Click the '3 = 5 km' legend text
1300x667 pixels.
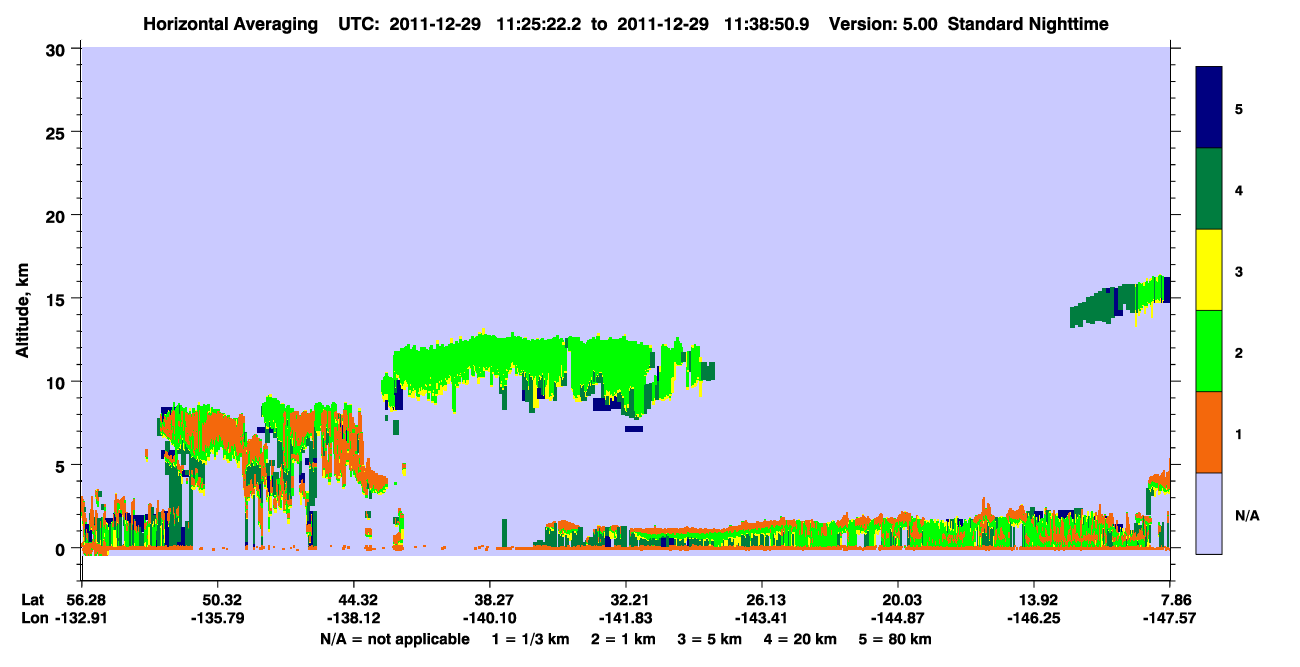coord(709,639)
